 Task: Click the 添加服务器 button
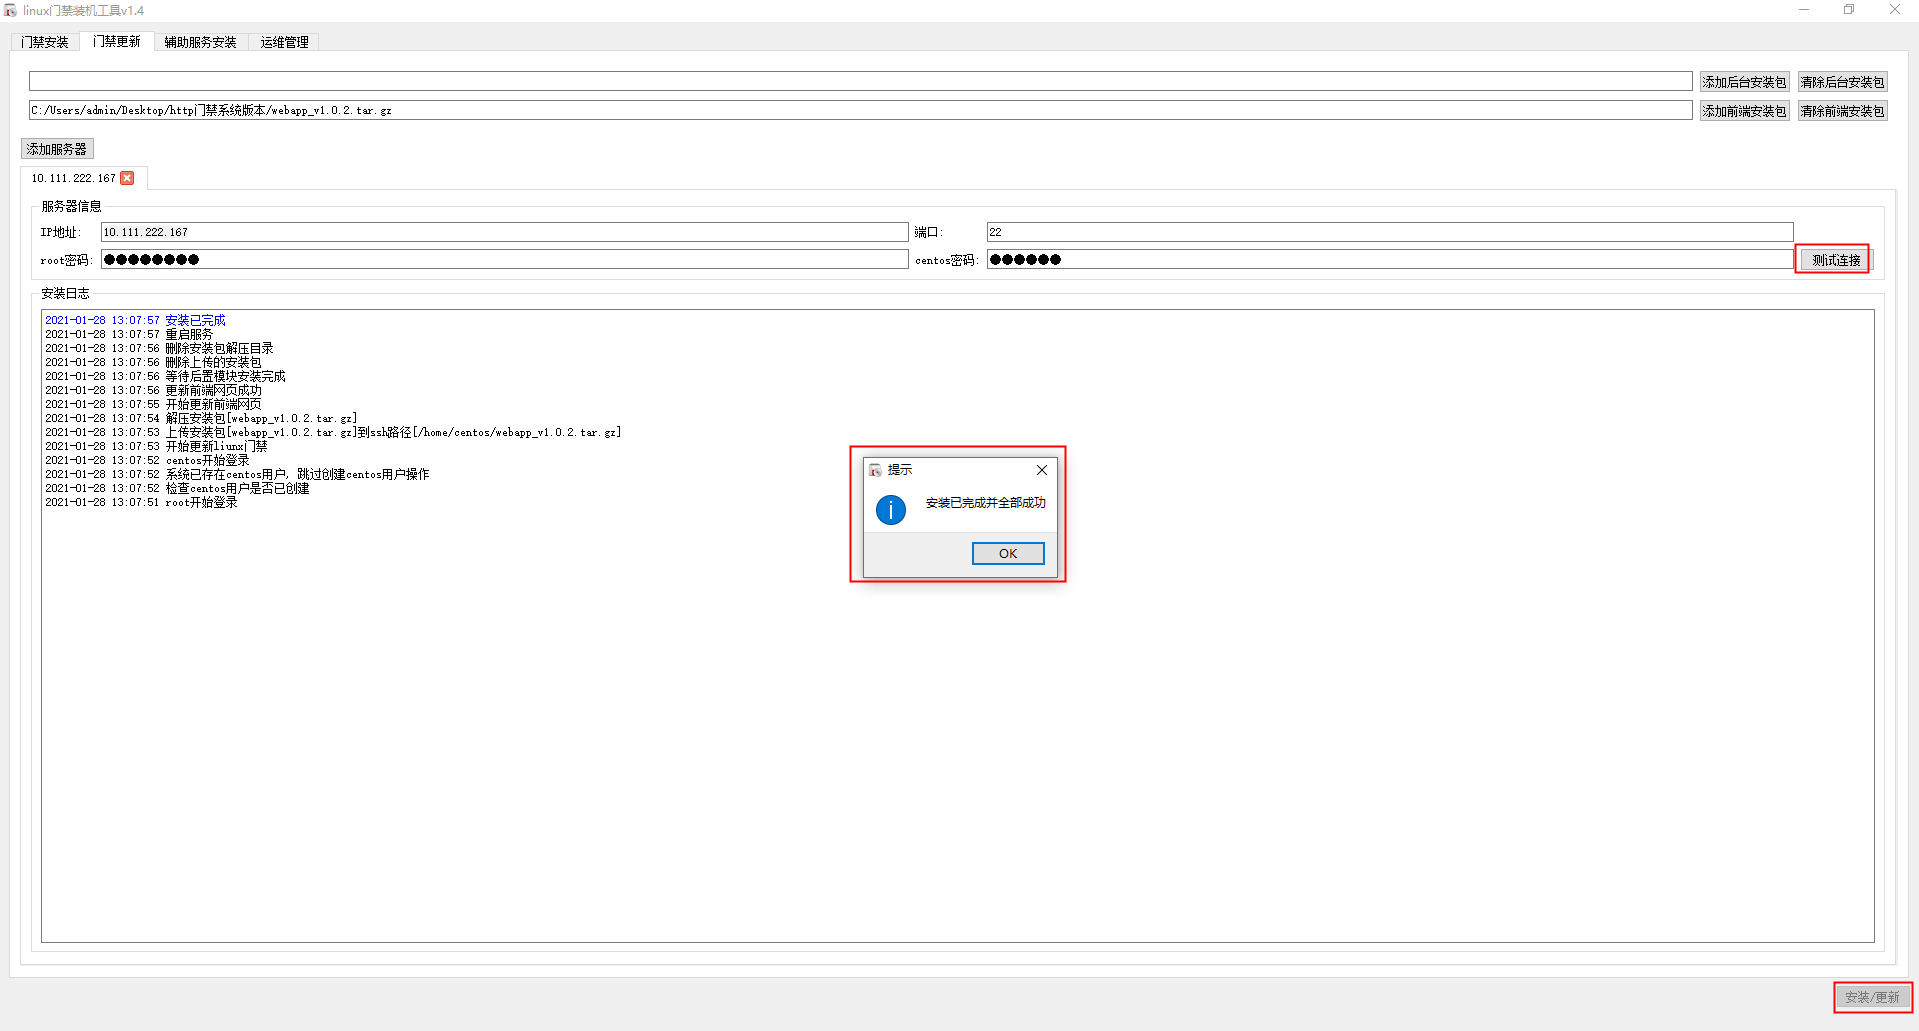coord(57,149)
